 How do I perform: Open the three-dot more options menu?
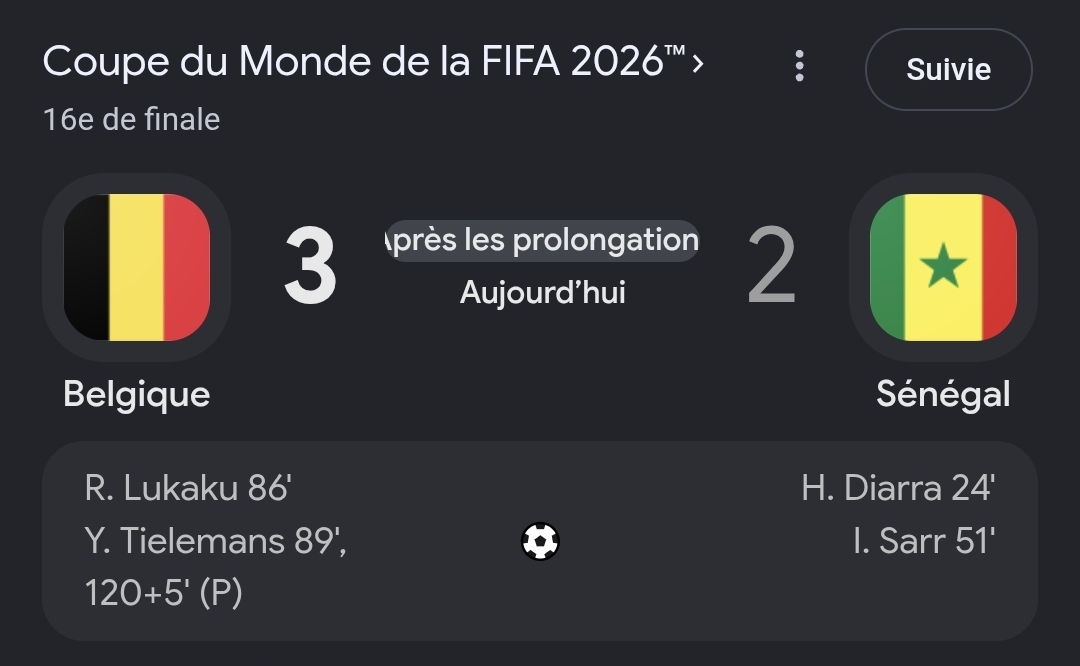(799, 66)
